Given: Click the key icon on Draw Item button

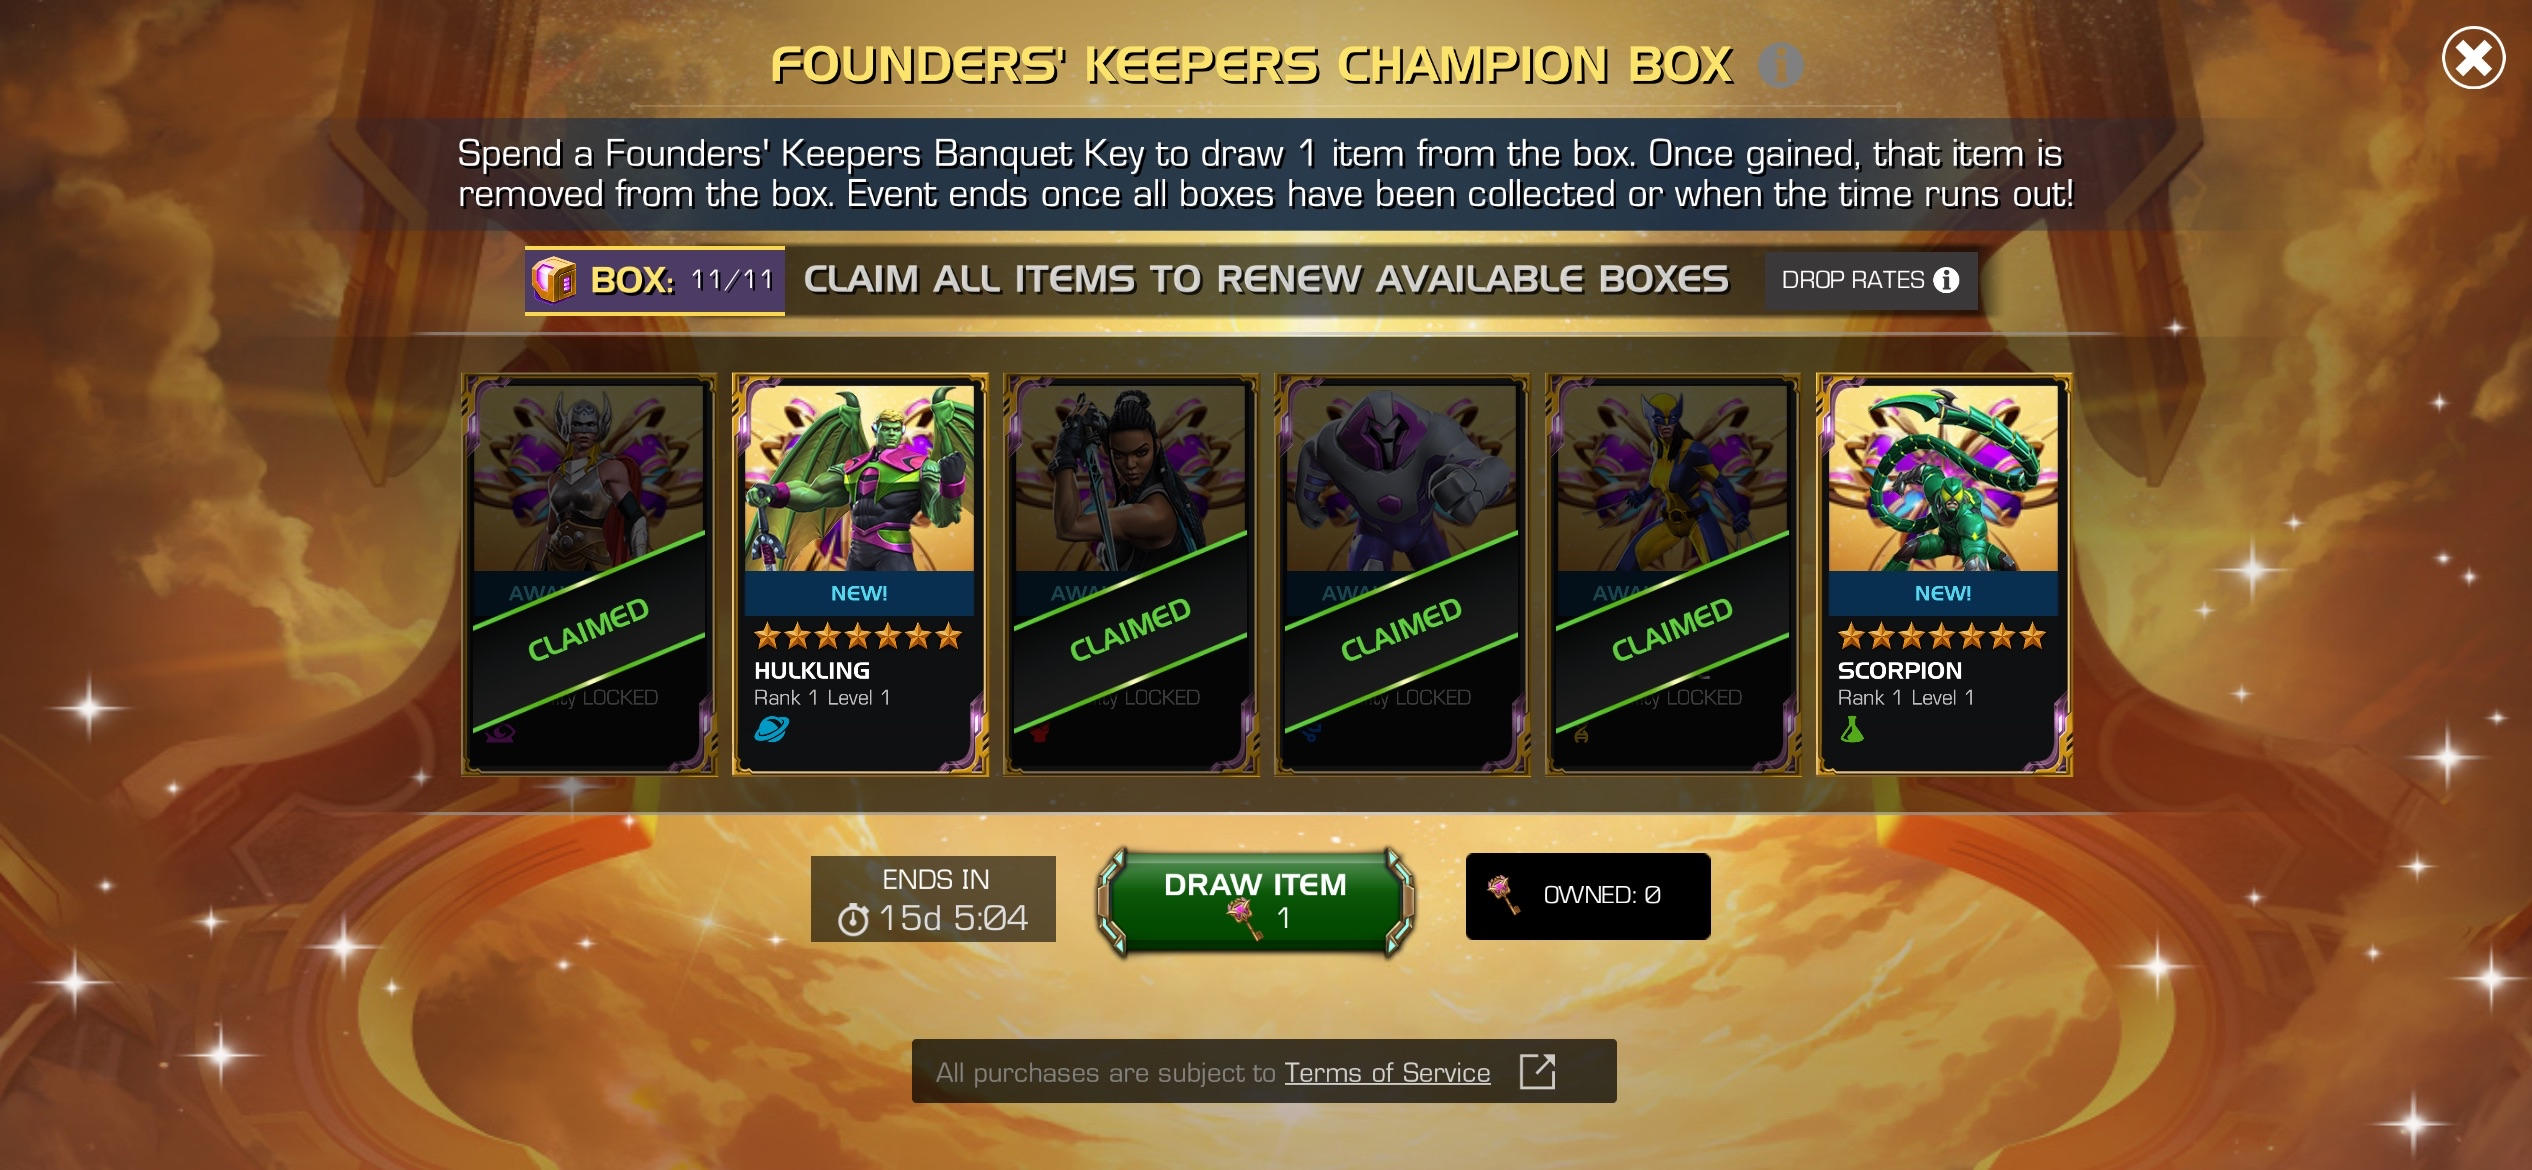Looking at the screenshot, I should 1243,918.
